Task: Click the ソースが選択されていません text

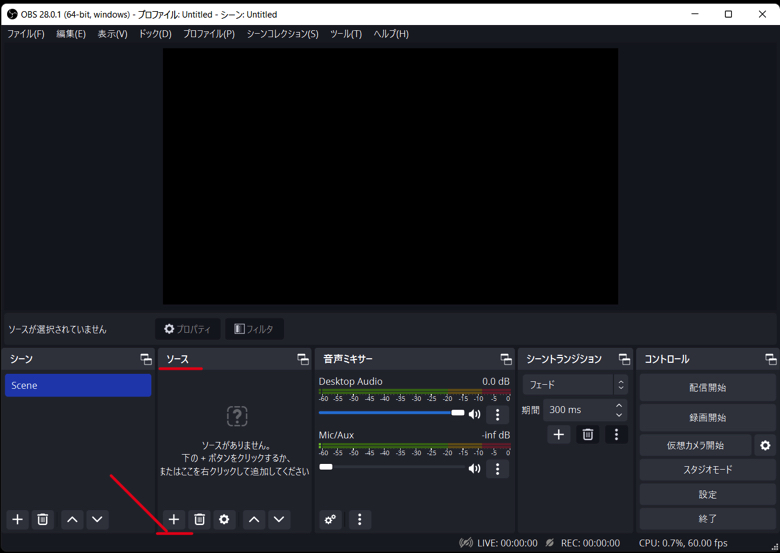Action: click(57, 329)
